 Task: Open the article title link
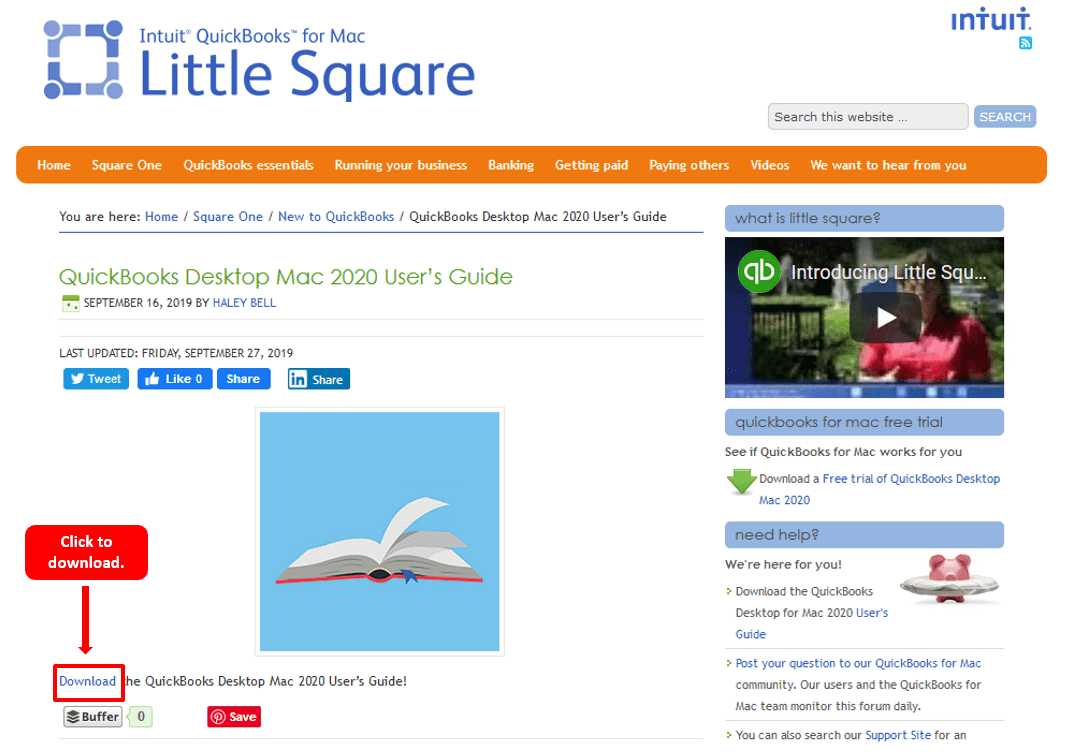(x=285, y=276)
